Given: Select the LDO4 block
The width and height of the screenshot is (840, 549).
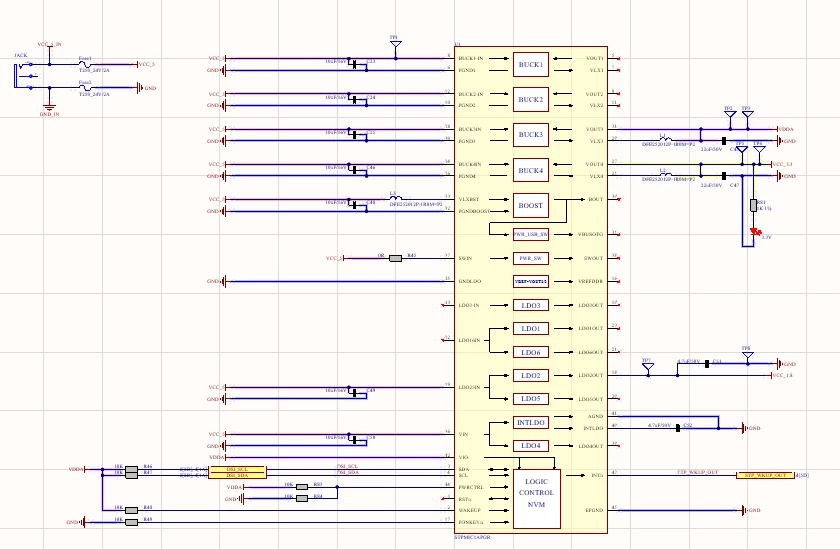Looking at the screenshot, I should coord(530,446).
